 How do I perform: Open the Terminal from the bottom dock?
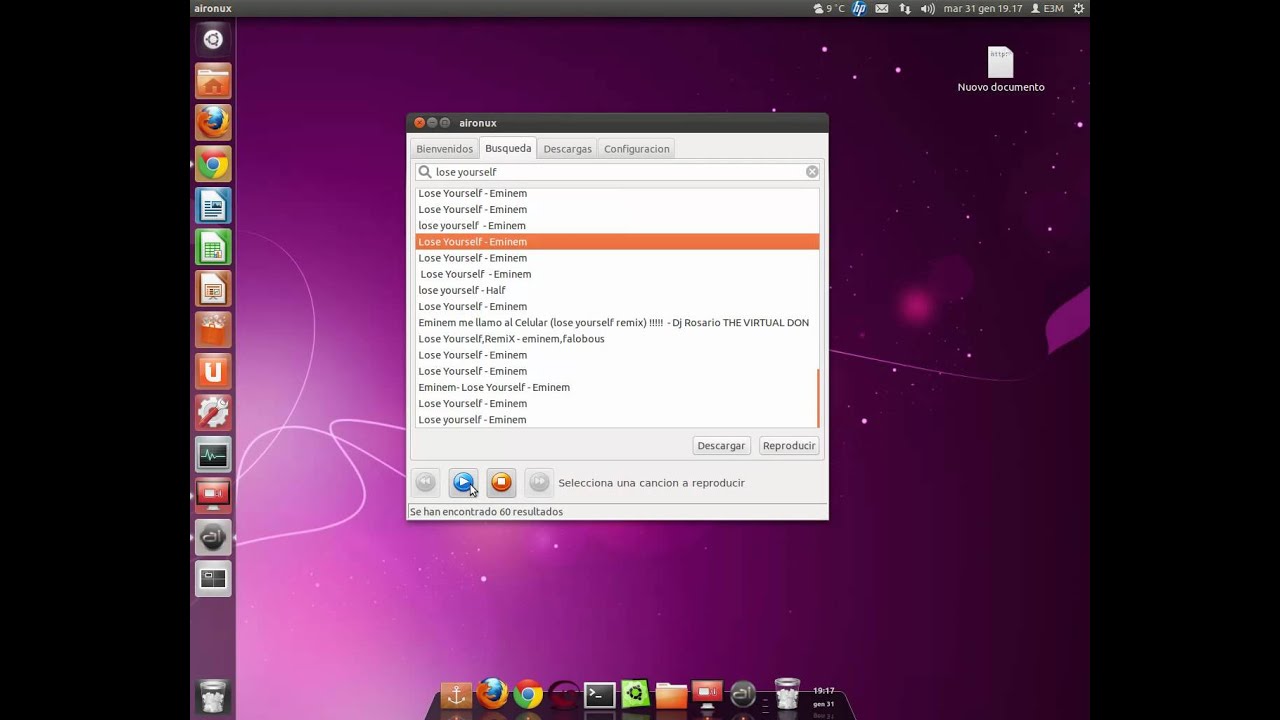[x=600, y=695]
